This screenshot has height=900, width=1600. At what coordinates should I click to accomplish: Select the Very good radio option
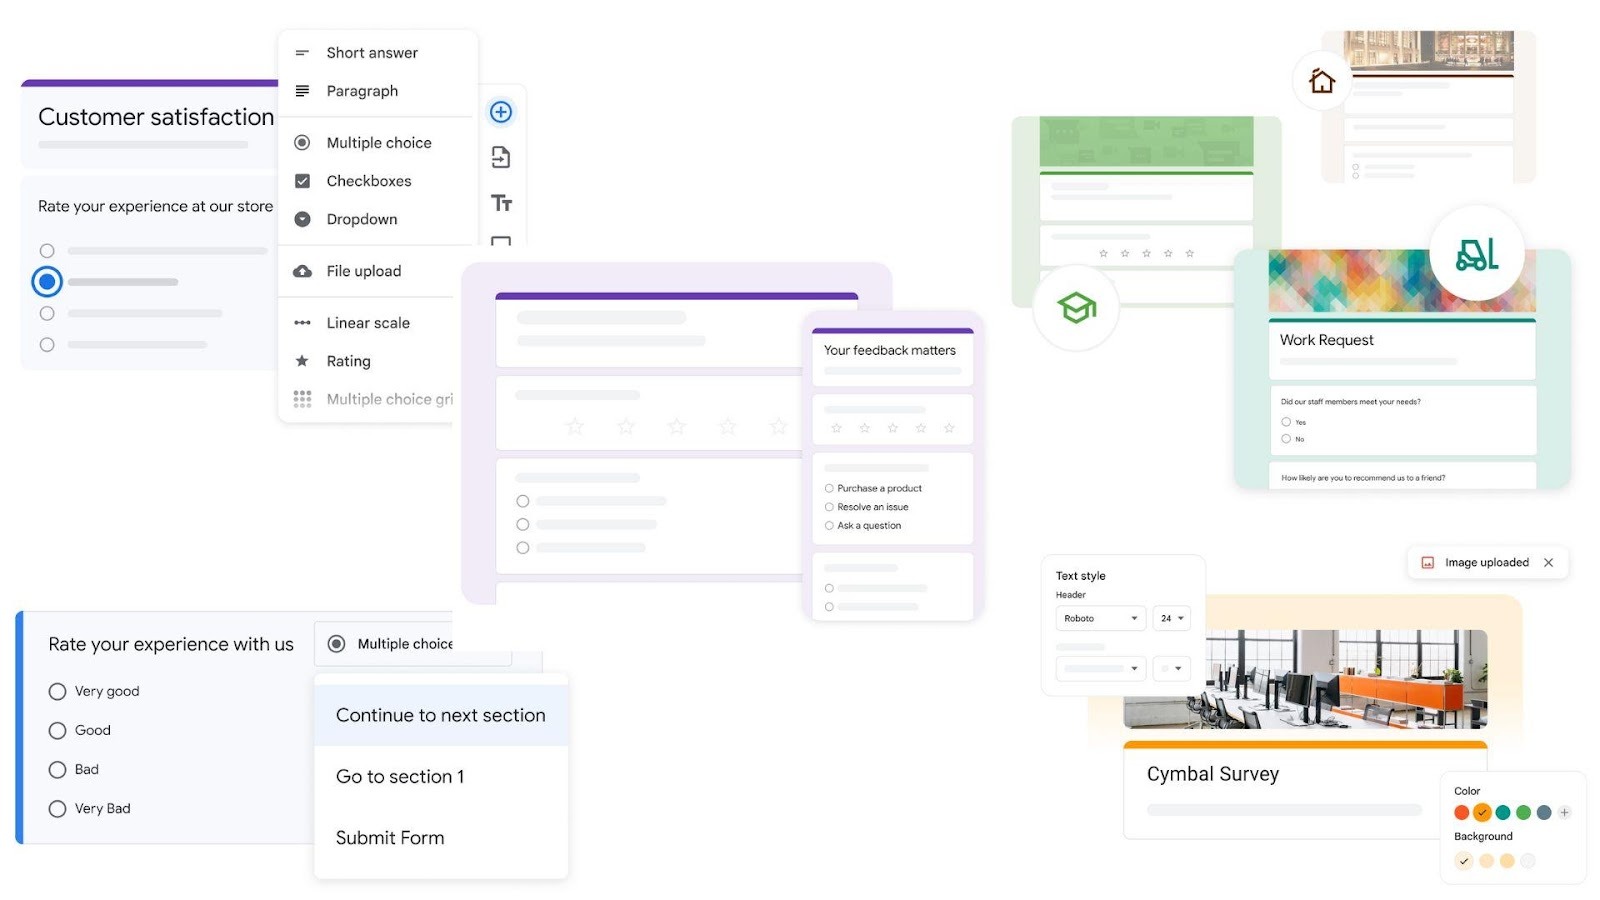56,690
